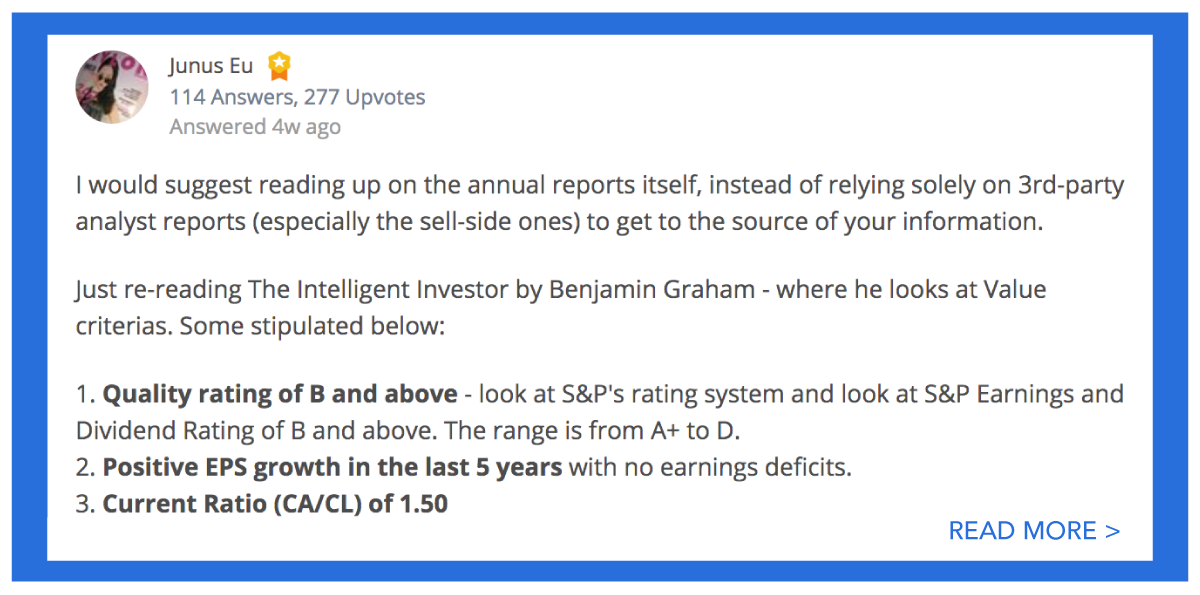Click the 'with no earnings deficits' text
1200x595 pixels.
[x=710, y=467]
